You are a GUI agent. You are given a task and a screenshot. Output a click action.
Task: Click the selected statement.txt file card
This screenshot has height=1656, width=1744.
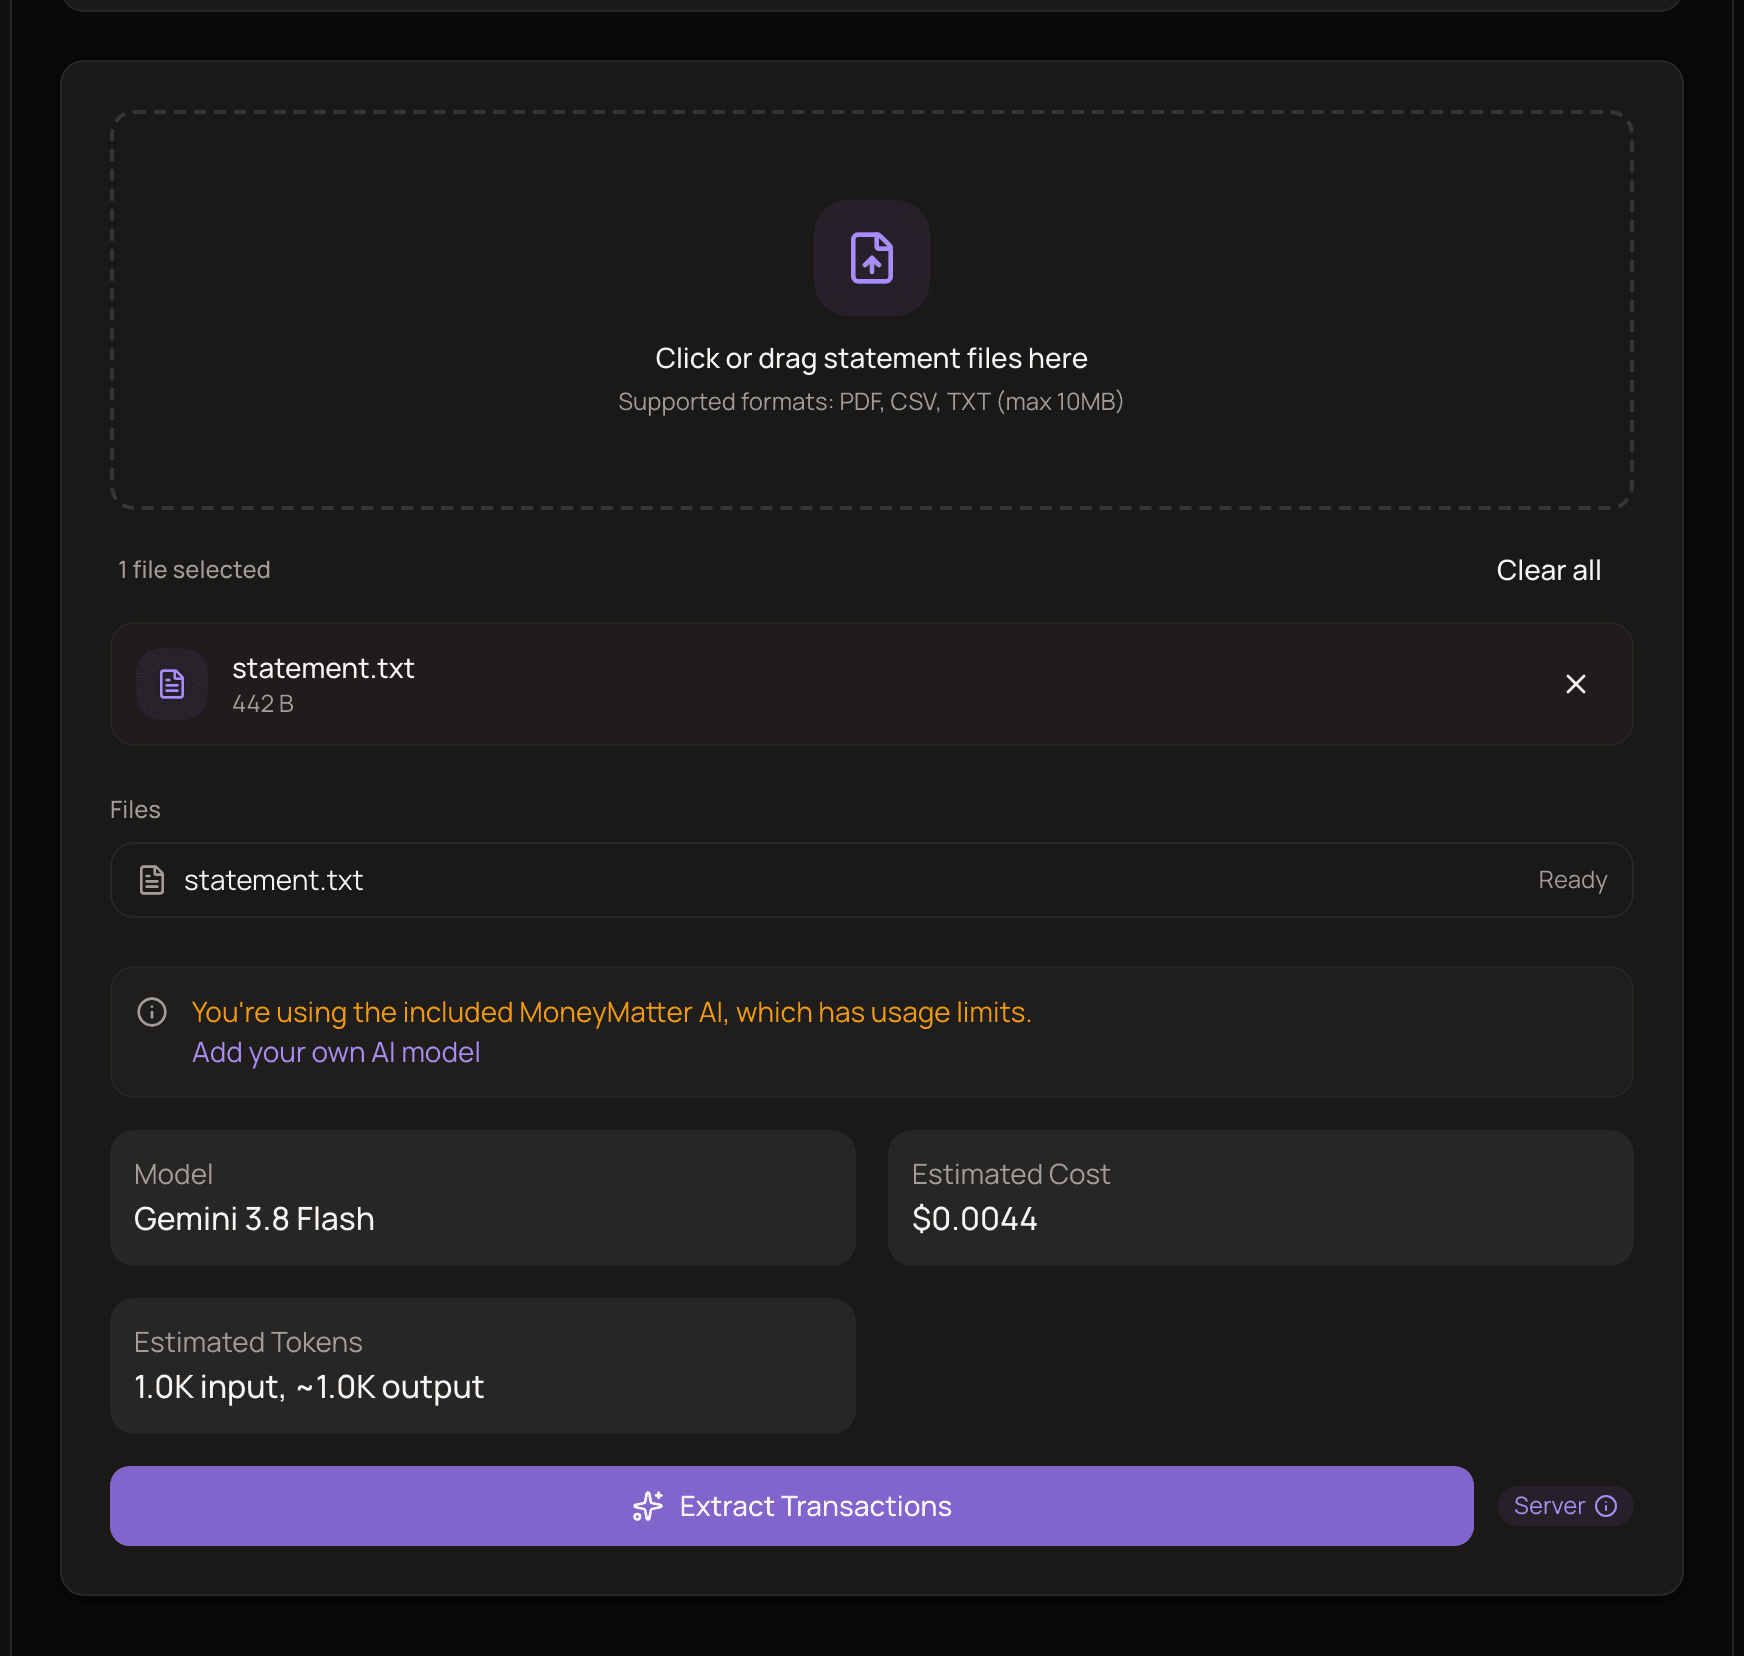871,684
